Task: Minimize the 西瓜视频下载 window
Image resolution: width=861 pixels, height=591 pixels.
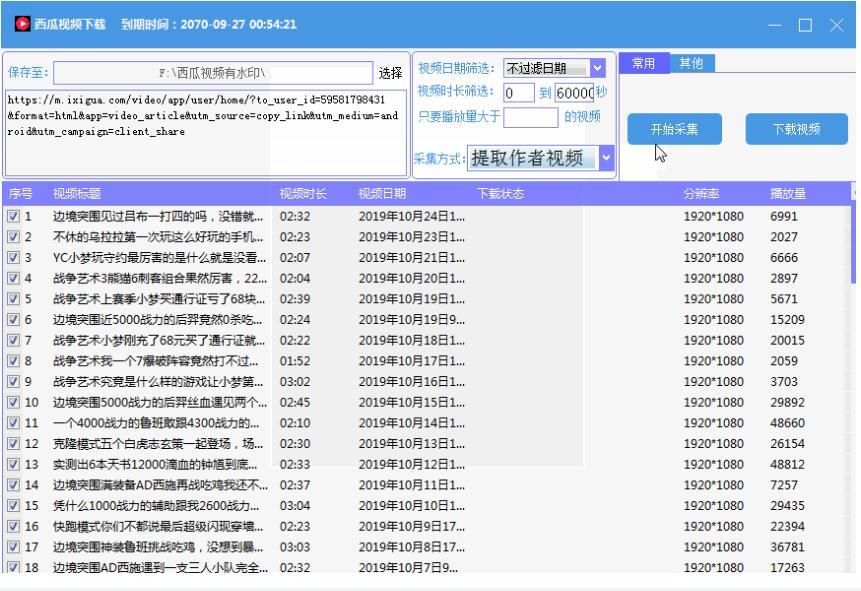Action: coord(774,25)
